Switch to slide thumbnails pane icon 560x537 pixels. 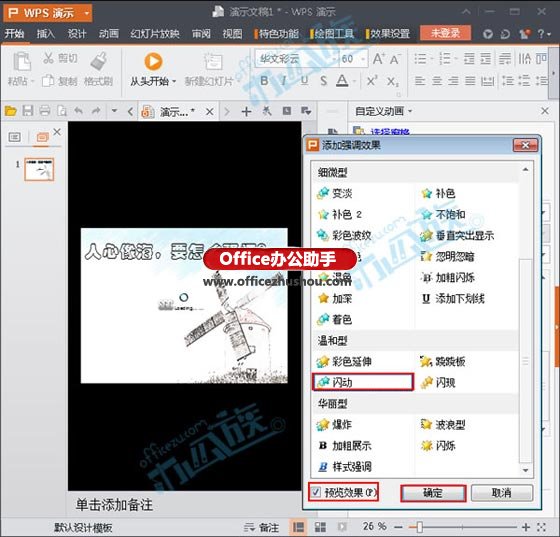(x=42, y=137)
